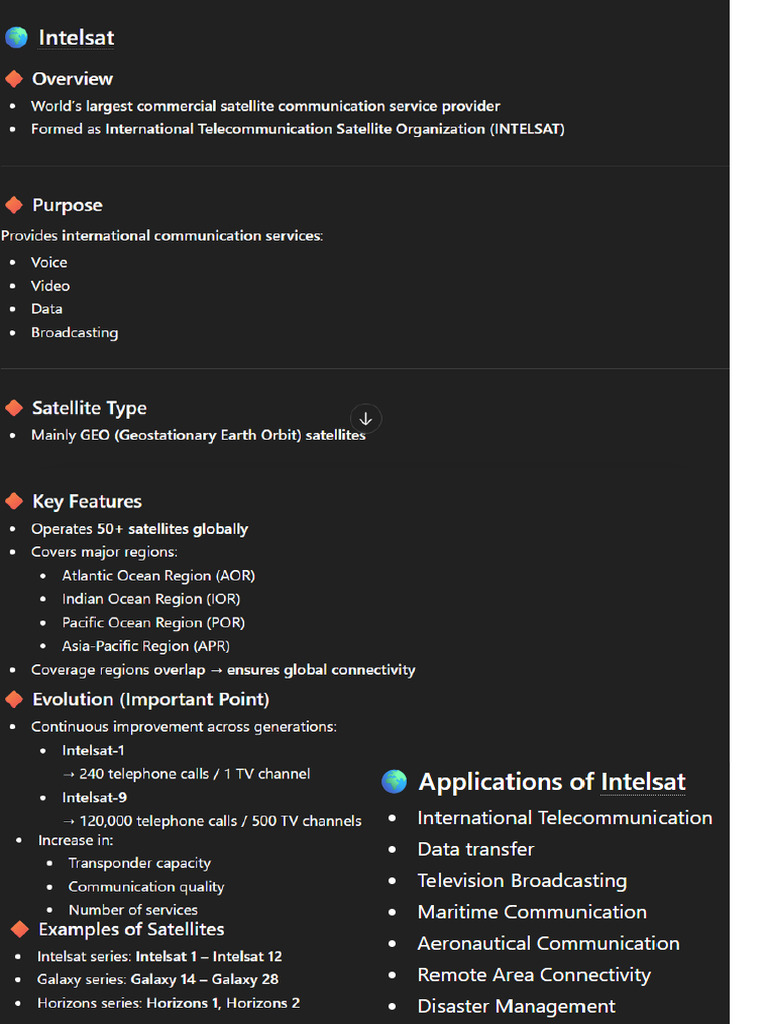This screenshot has width=768, height=1024.
Task: Click the orange diamond next to Key Features
Action: click(14, 502)
